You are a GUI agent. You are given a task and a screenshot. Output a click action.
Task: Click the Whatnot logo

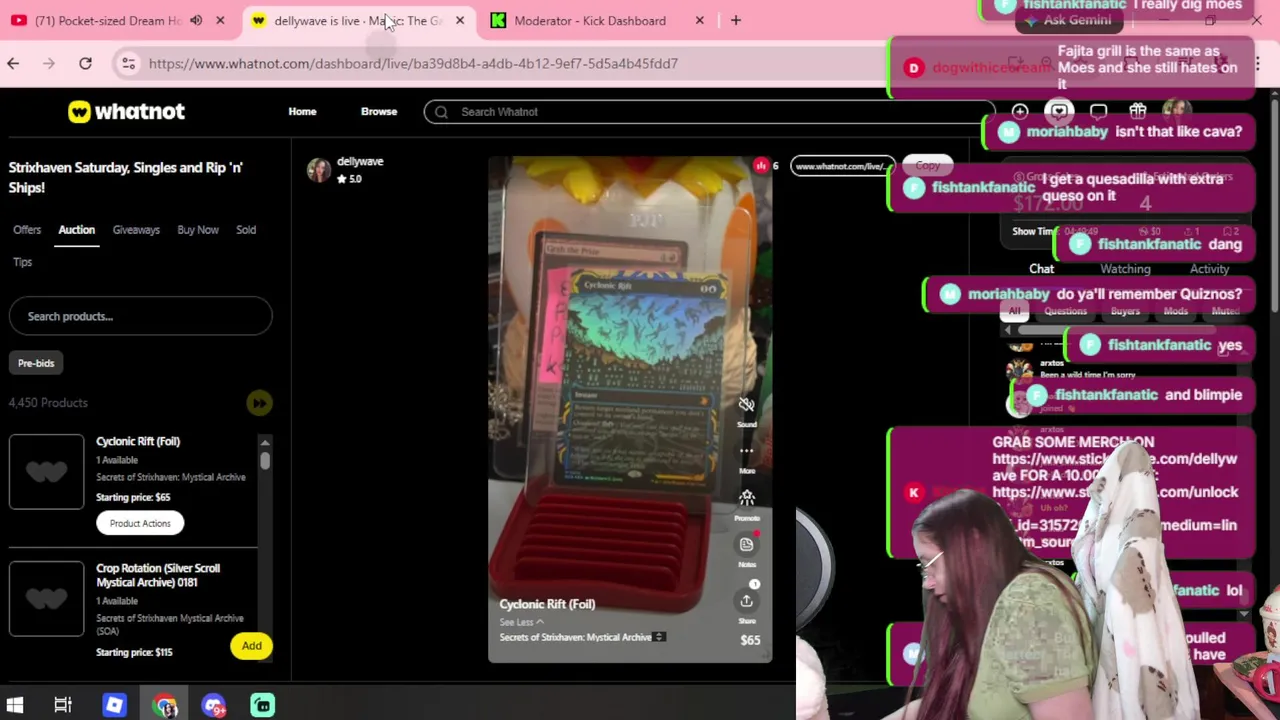[126, 111]
